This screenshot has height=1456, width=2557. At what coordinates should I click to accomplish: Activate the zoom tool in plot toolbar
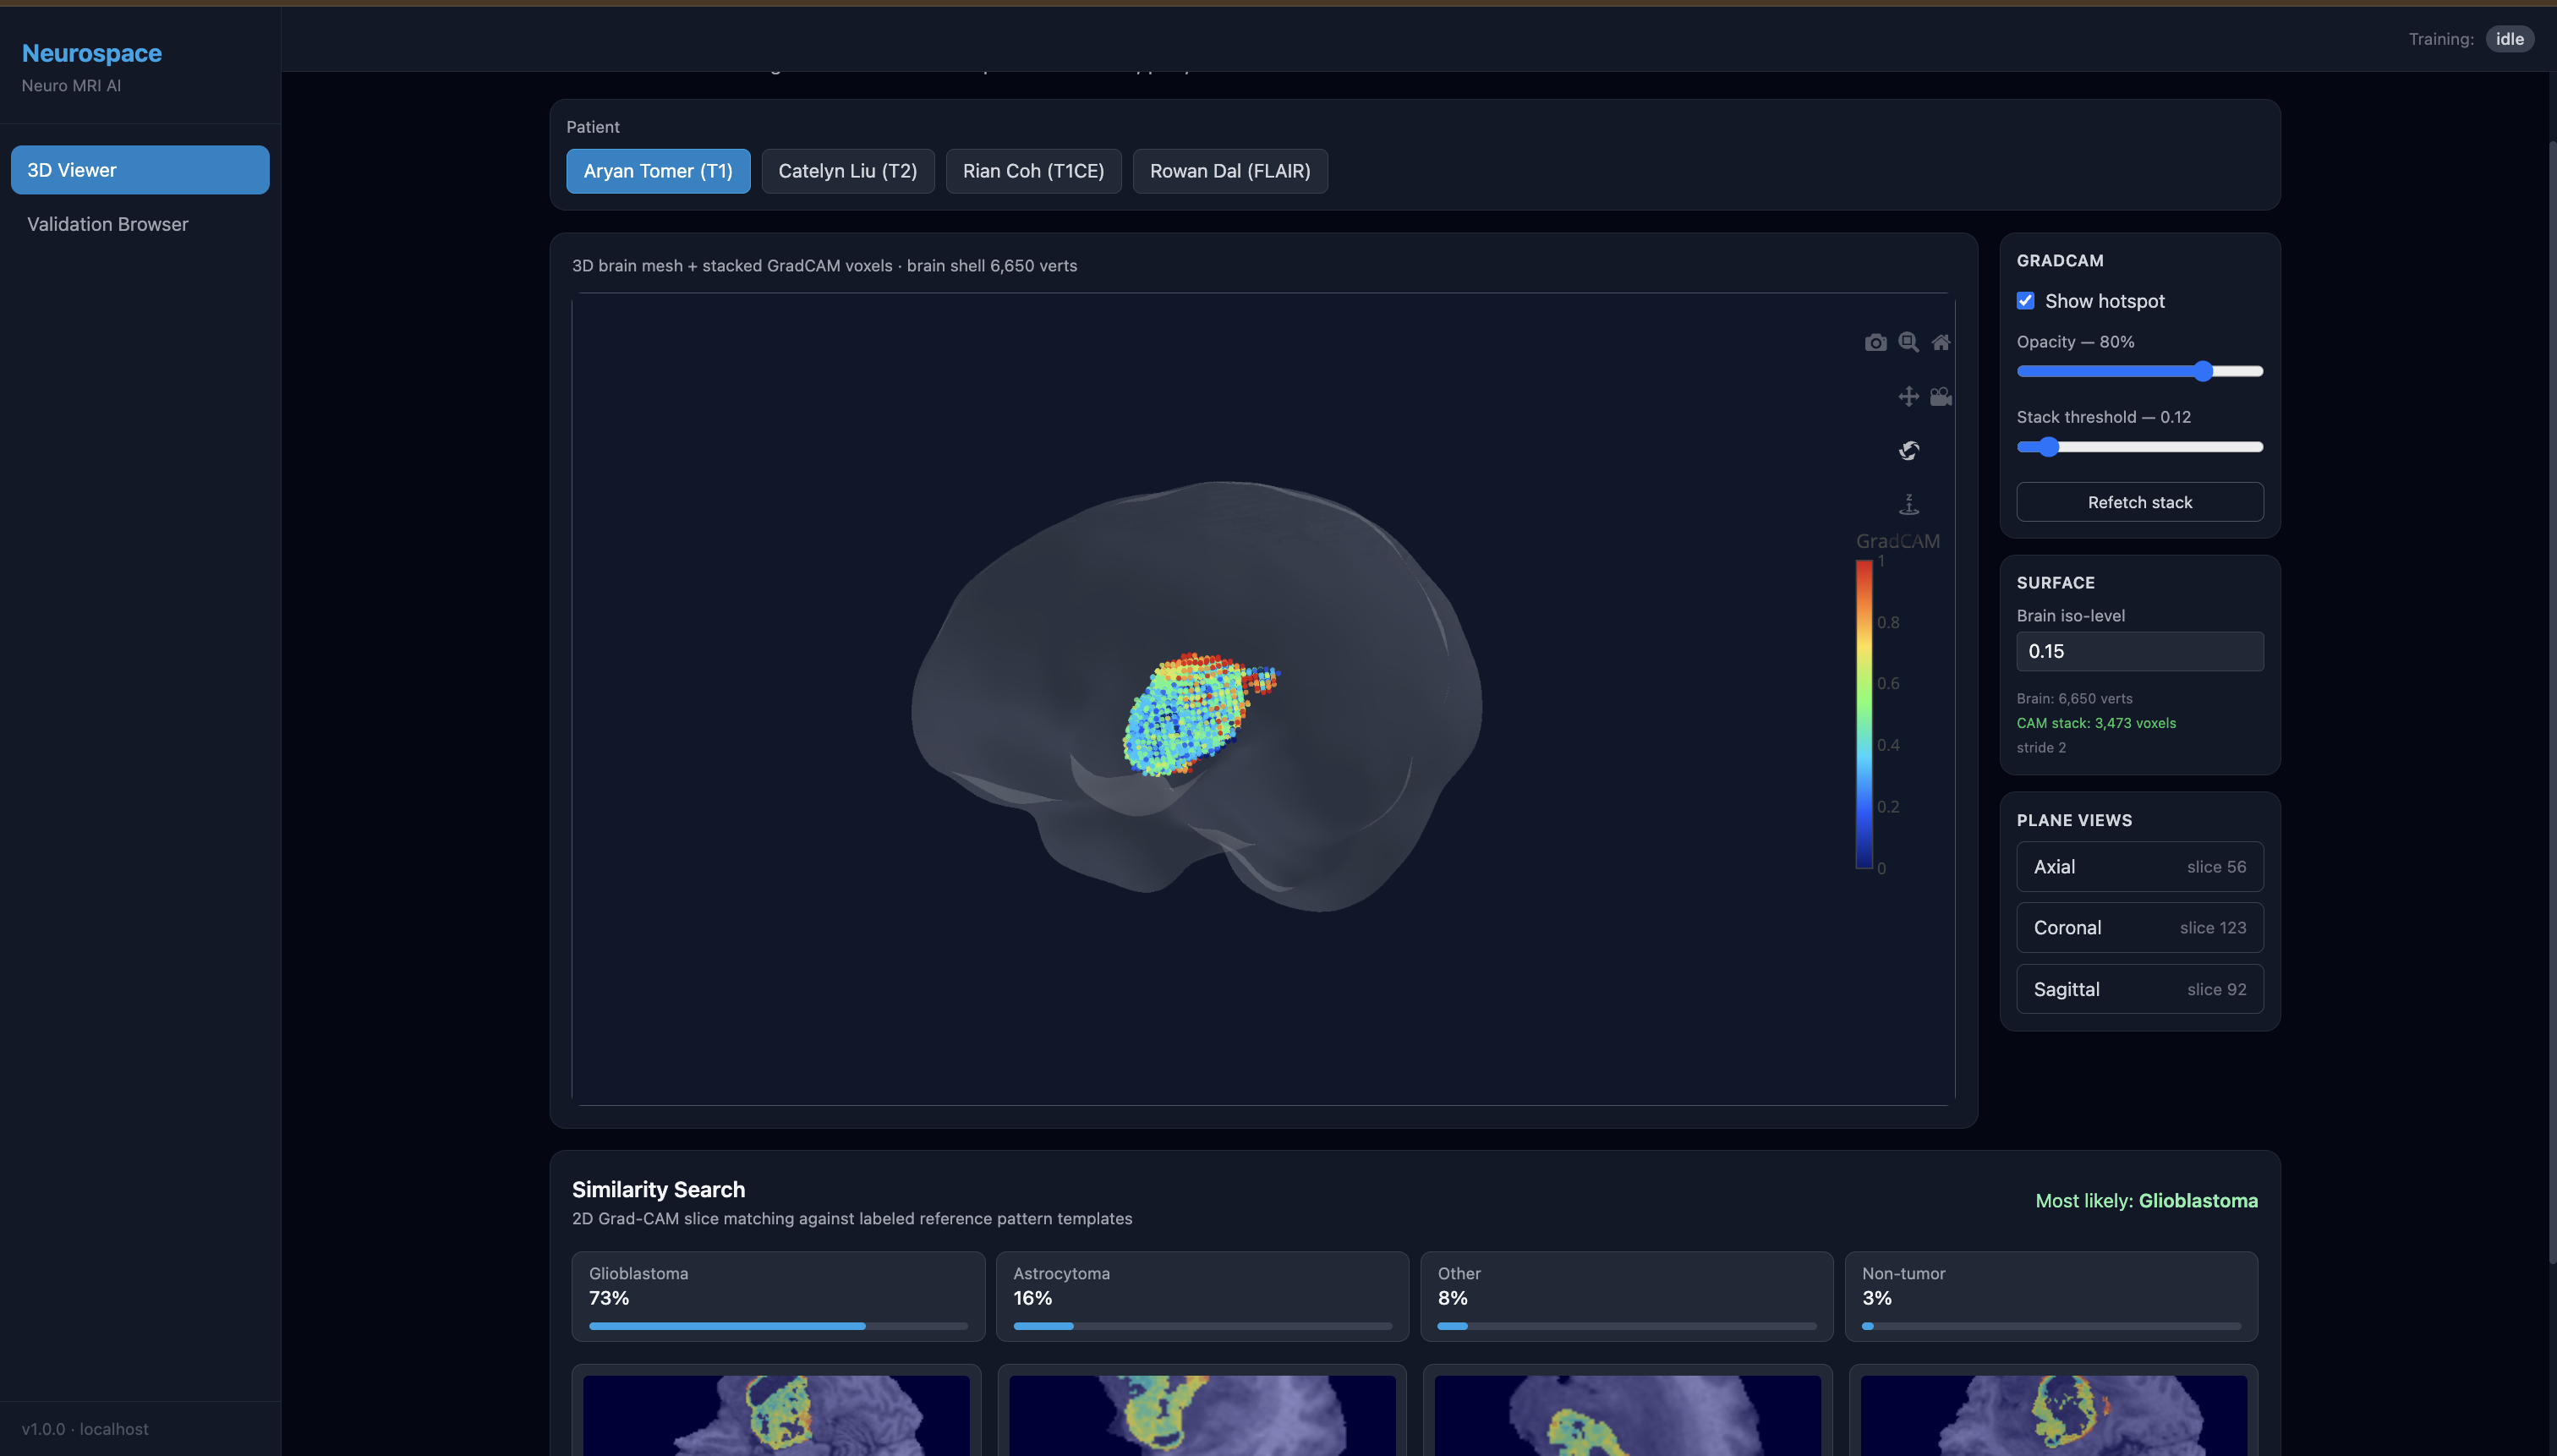click(x=1908, y=342)
